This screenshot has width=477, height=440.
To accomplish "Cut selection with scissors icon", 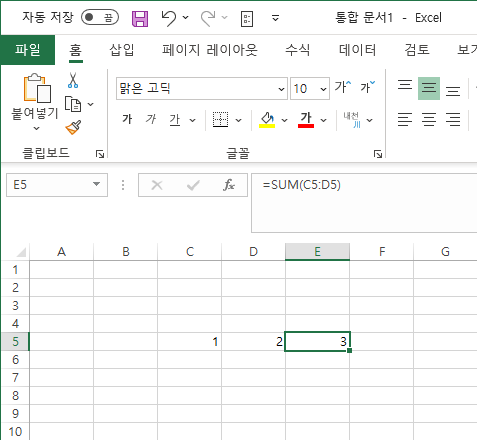I will pyautogui.click(x=73, y=80).
